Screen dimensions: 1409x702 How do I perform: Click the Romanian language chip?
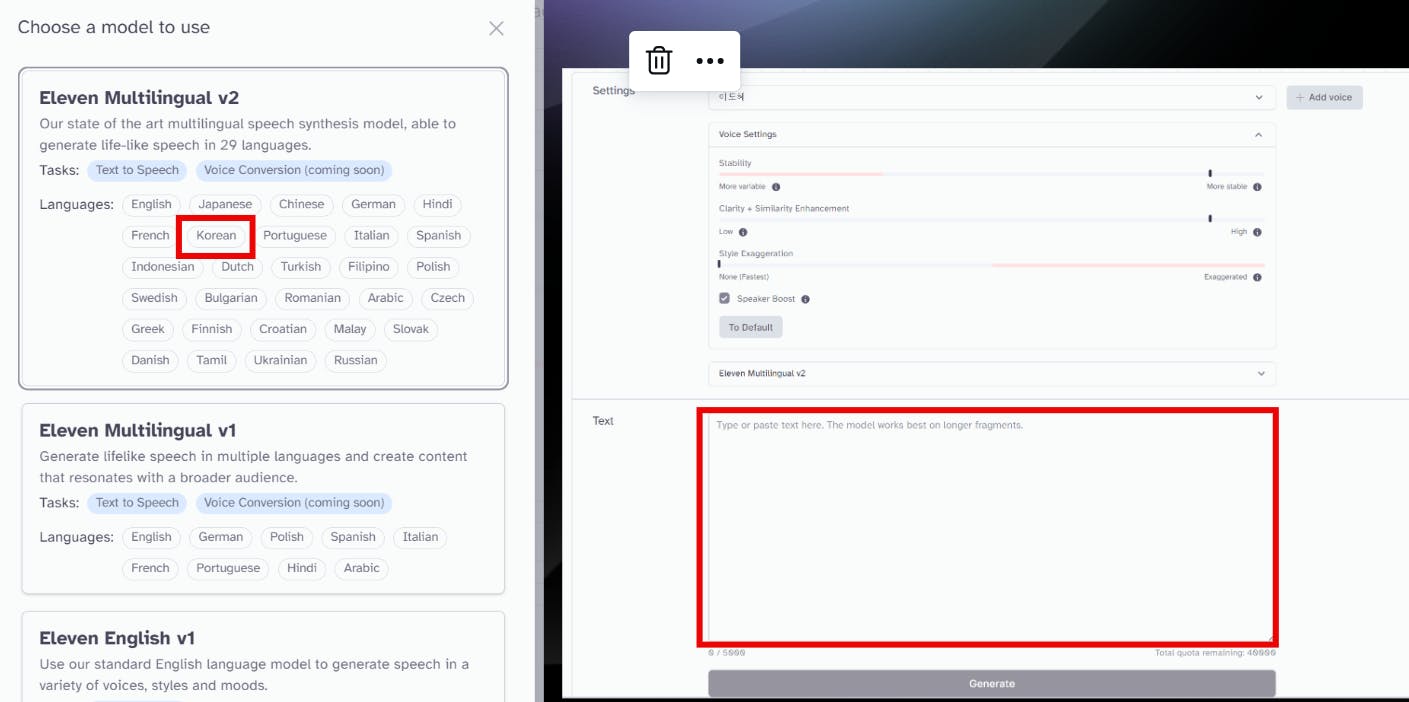312,298
